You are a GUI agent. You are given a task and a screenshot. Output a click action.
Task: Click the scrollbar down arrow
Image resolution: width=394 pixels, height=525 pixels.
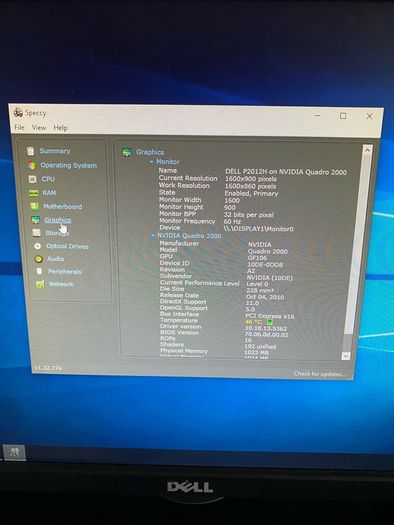346,356
